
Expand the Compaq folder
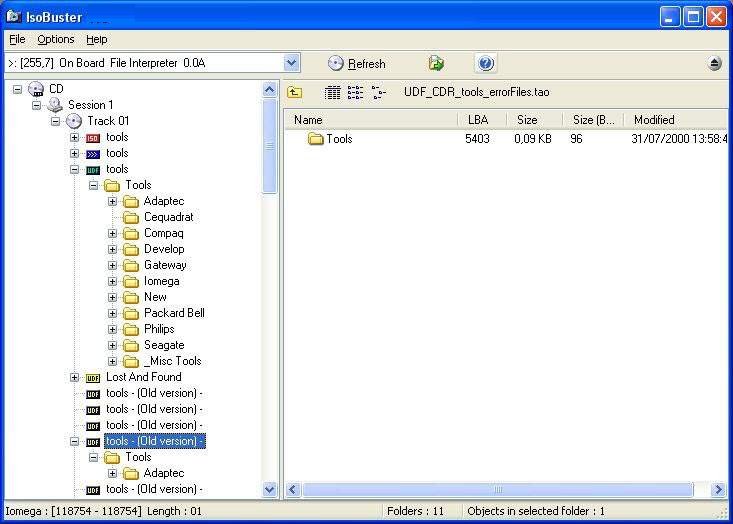pos(113,233)
